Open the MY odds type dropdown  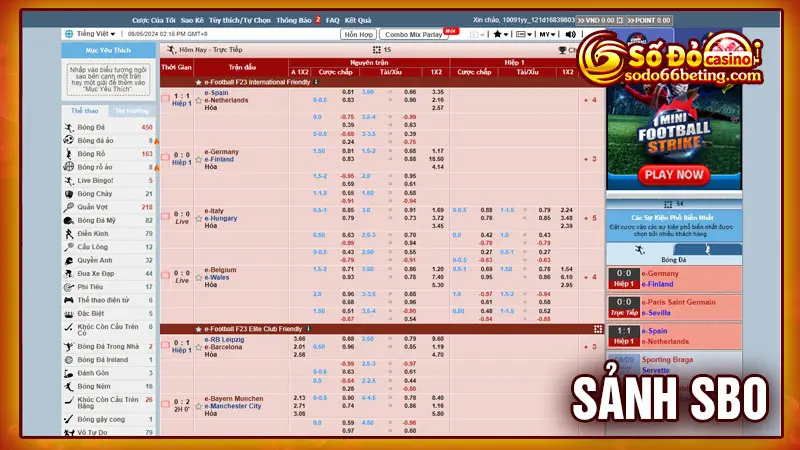(x=549, y=34)
